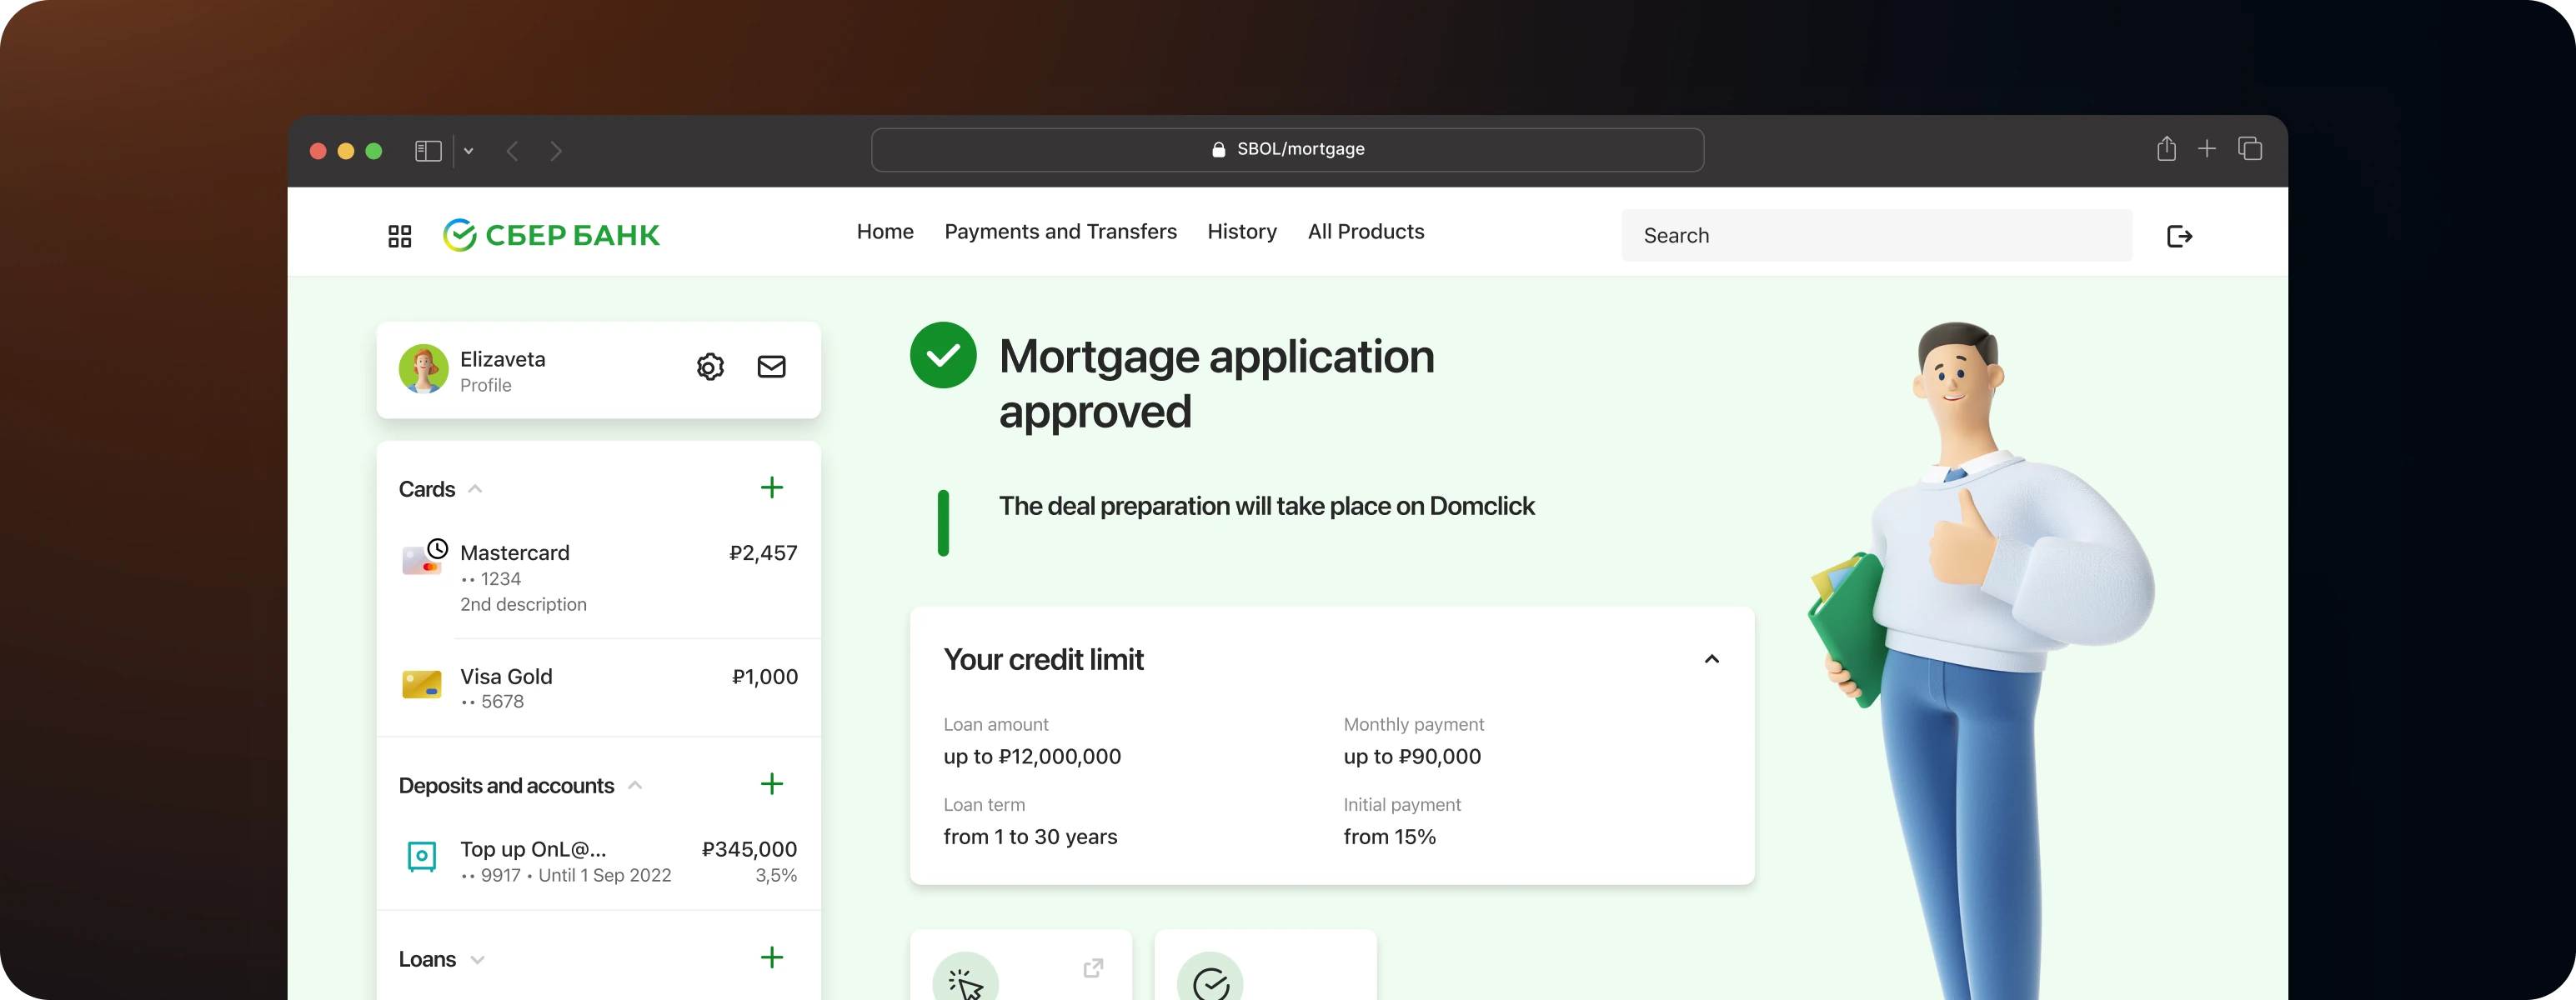The image size is (2576, 1000).
Task: Click the Sberbank logo
Action: (551, 236)
